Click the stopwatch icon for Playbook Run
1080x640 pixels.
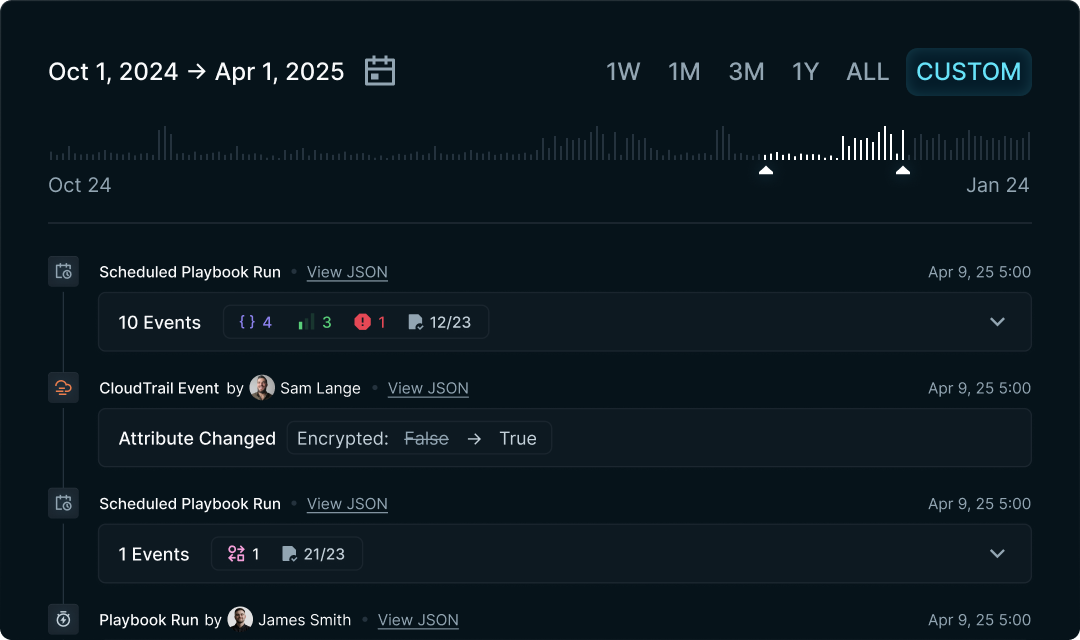click(63, 619)
